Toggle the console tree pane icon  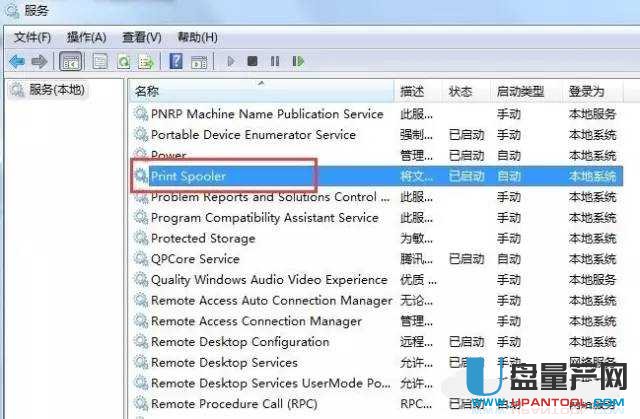pyautogui.click(x=71, y=62)
